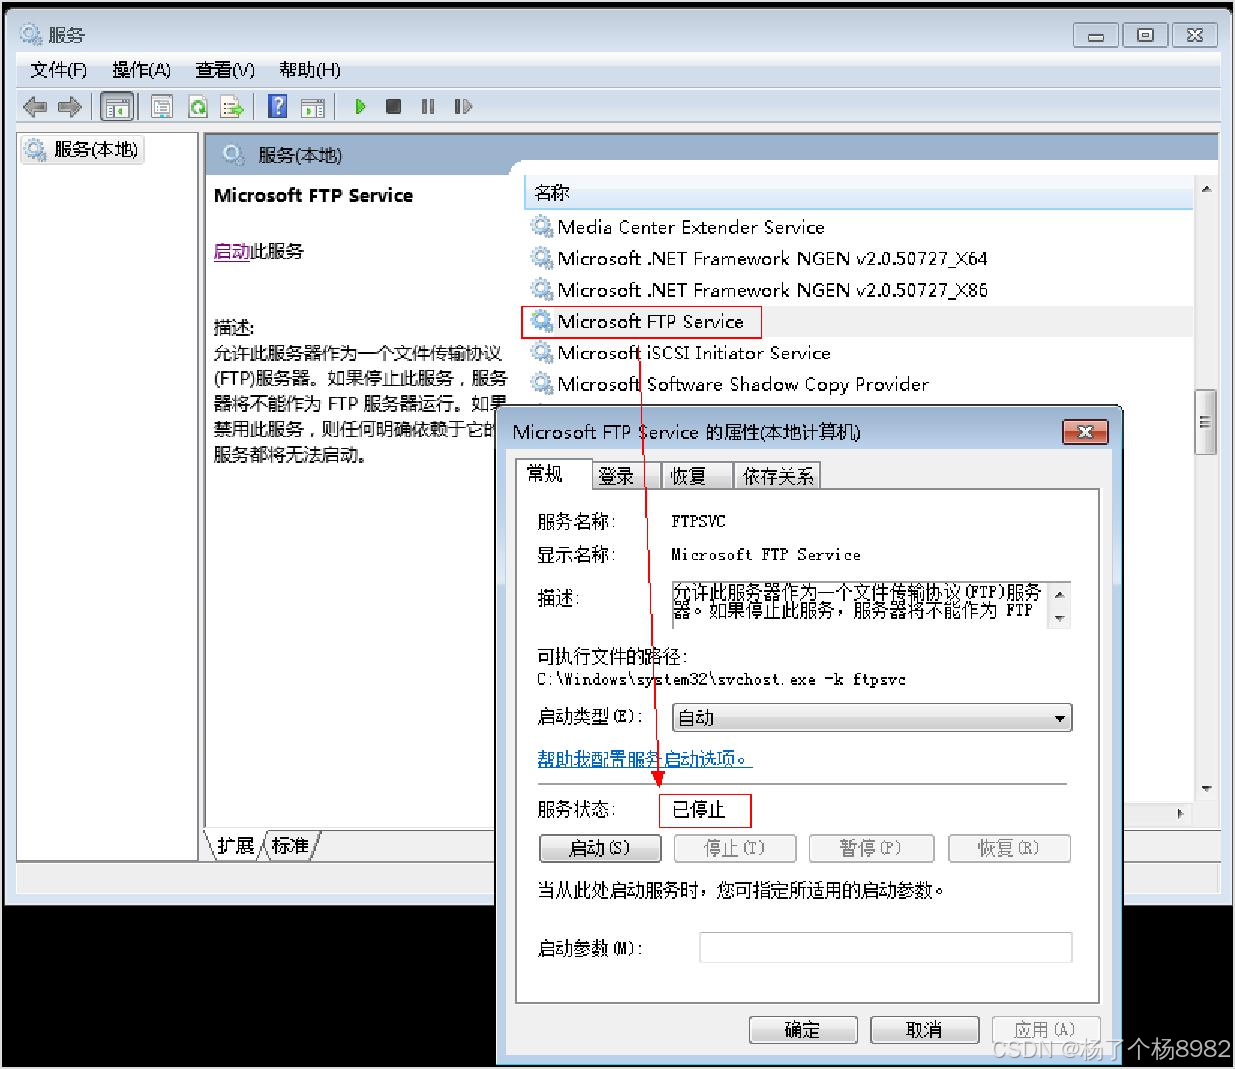Image resolution: width=1235 pixels, height=1069 pixels.
Task: Click the 名称 column header
Action: click(858, 193)
